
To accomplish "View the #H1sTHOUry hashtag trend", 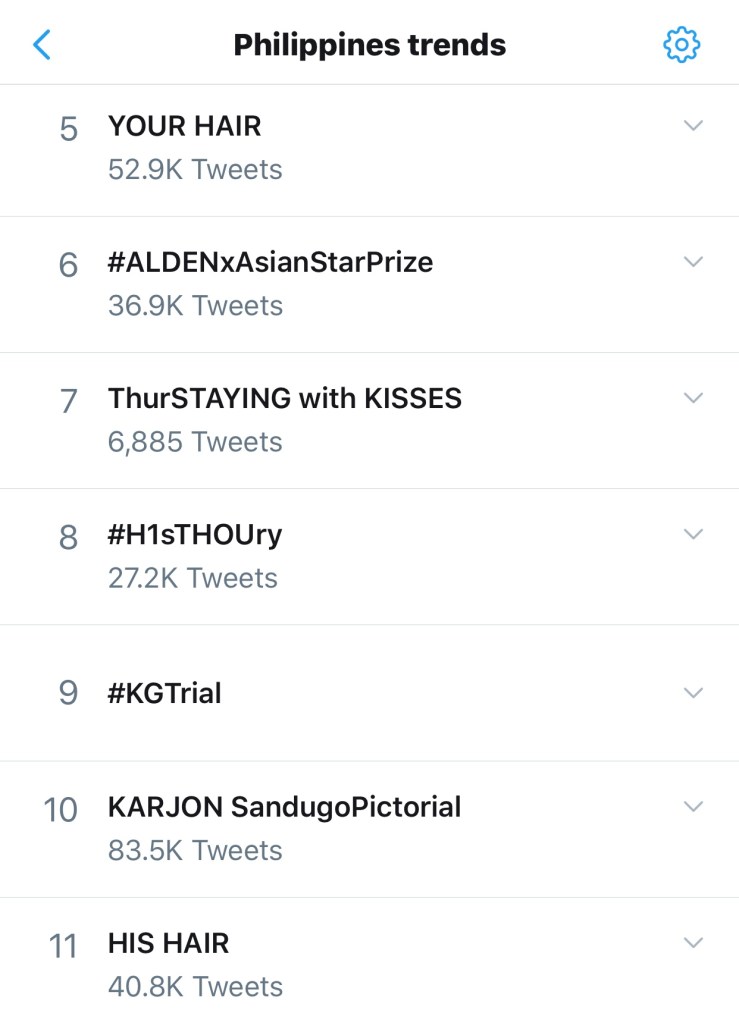I will [x=195, y=535].
